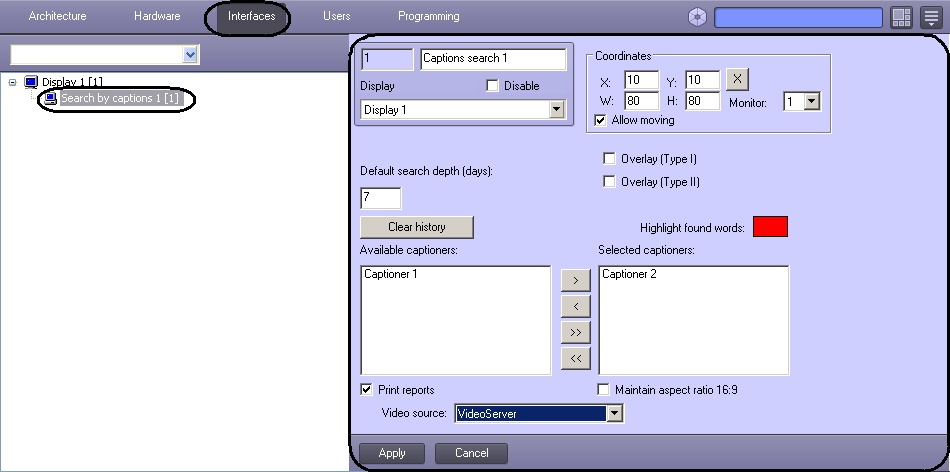Click the header search bar field
This screenshot has height=472, width=950.
(x=799, y=17)
